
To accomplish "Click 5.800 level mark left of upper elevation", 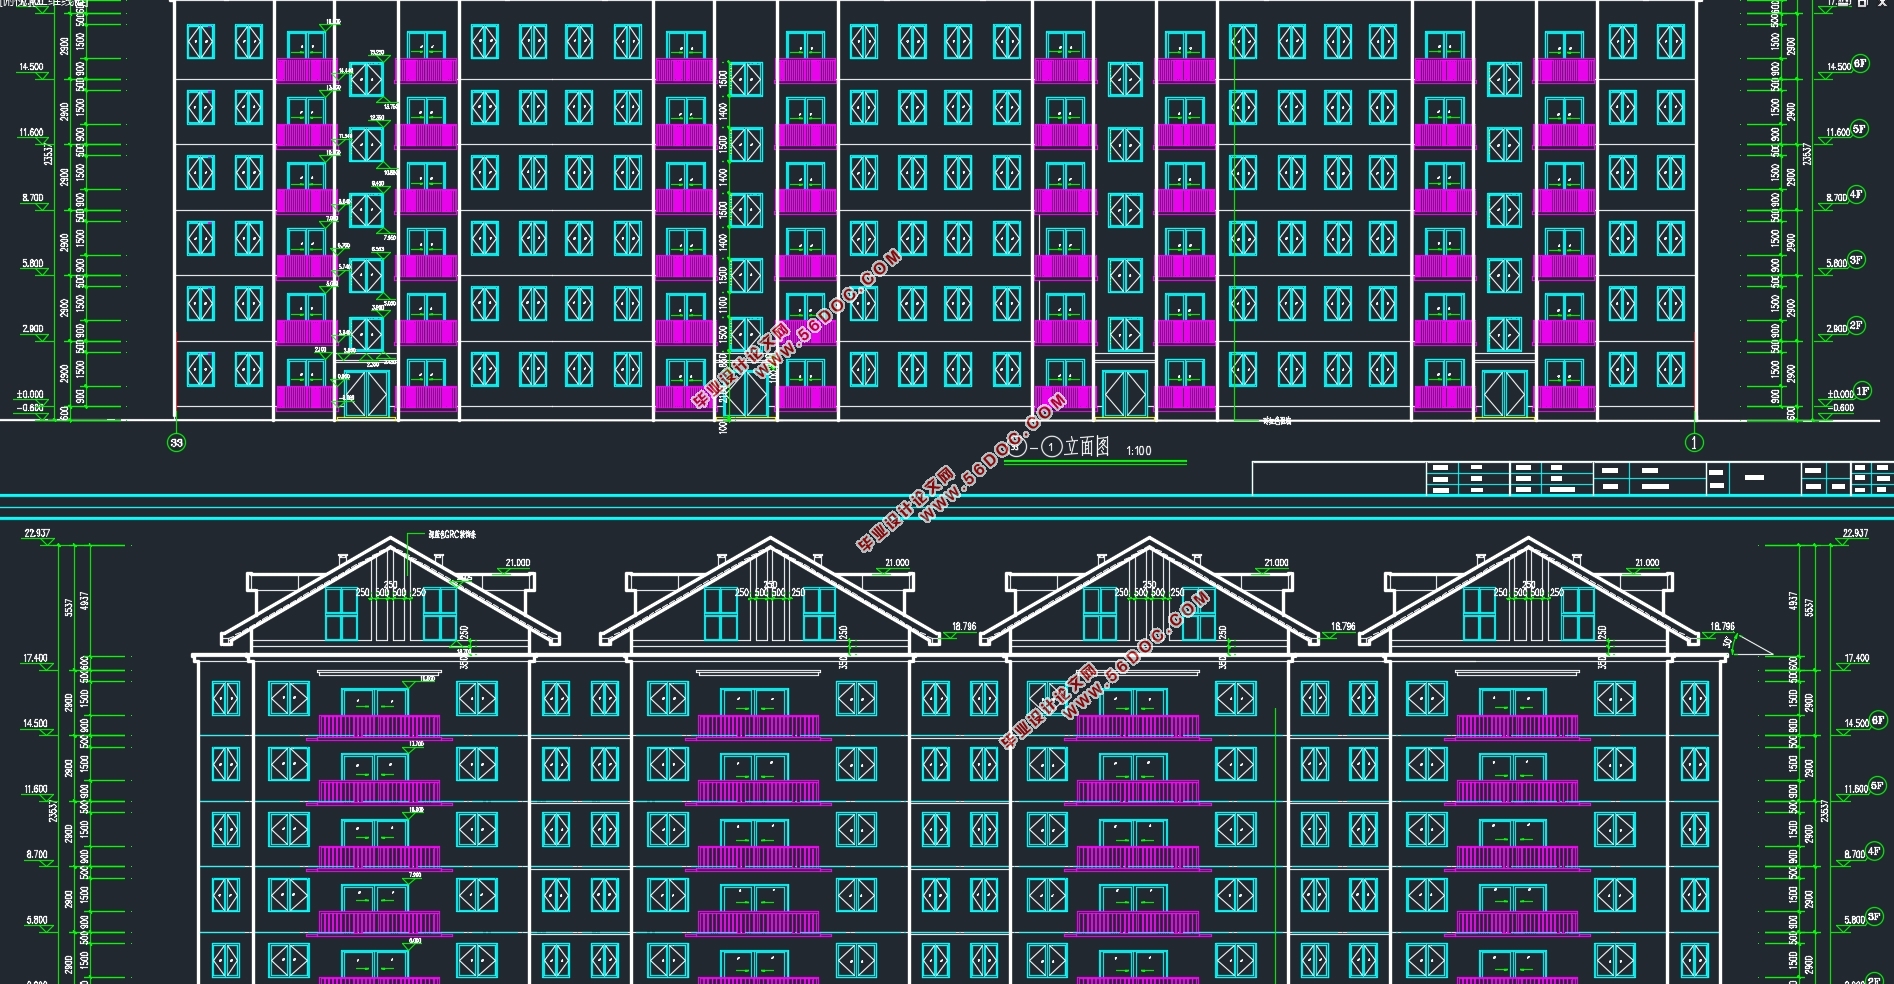I will 33,263.
